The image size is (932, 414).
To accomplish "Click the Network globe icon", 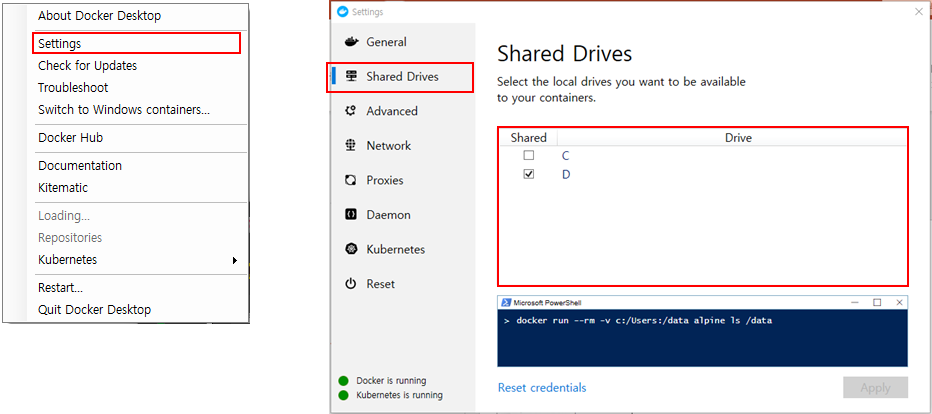I will [x=351, y=146].
